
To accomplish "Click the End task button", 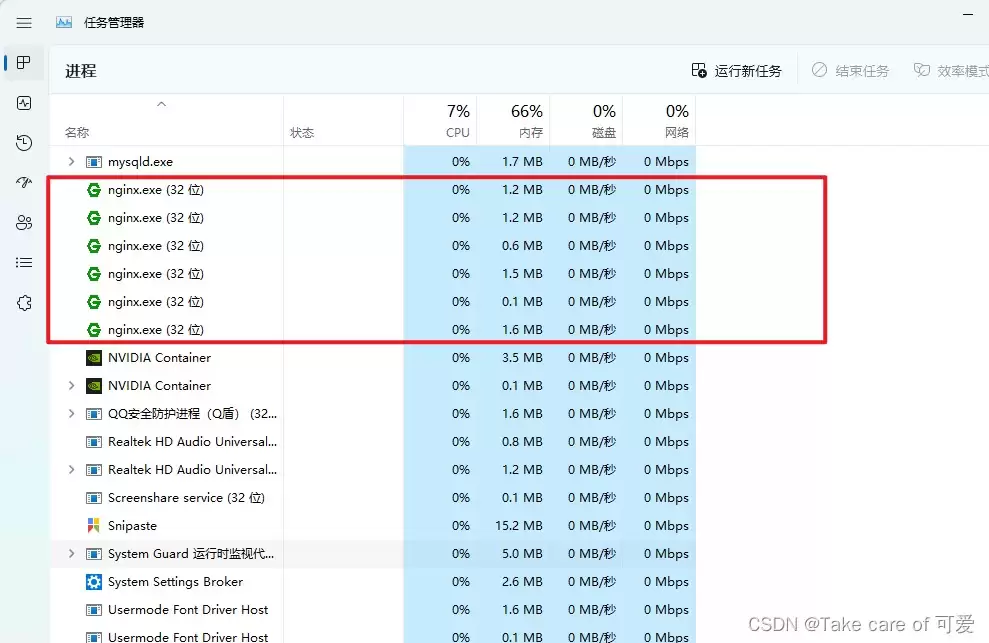I will coord(850,71).
